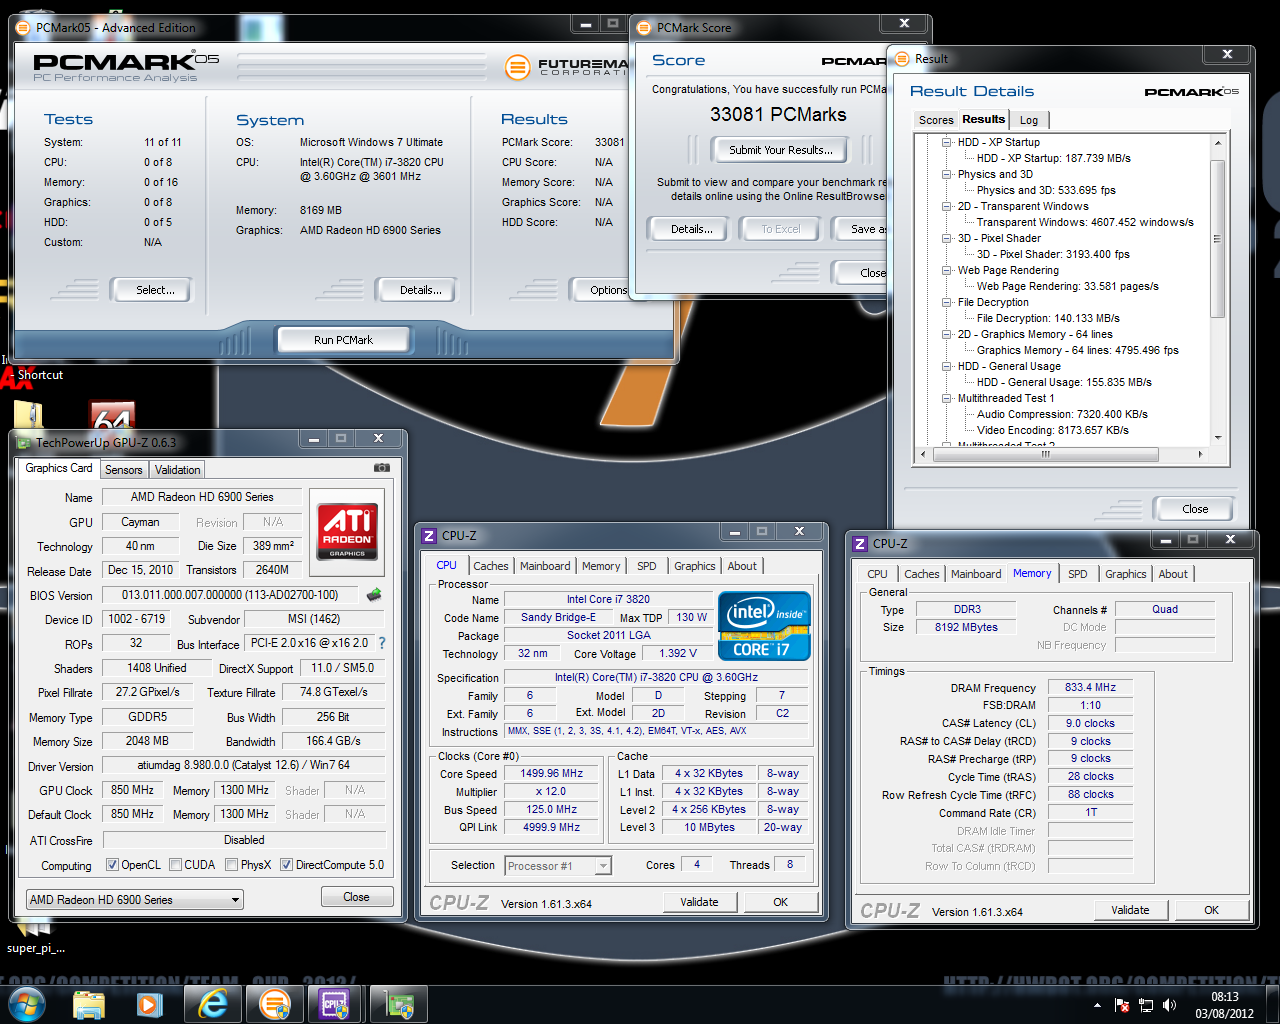Screen dimensions: 1280x1024
Task: Click Action Center flag tray icon
Action: click(1121, 1005)
